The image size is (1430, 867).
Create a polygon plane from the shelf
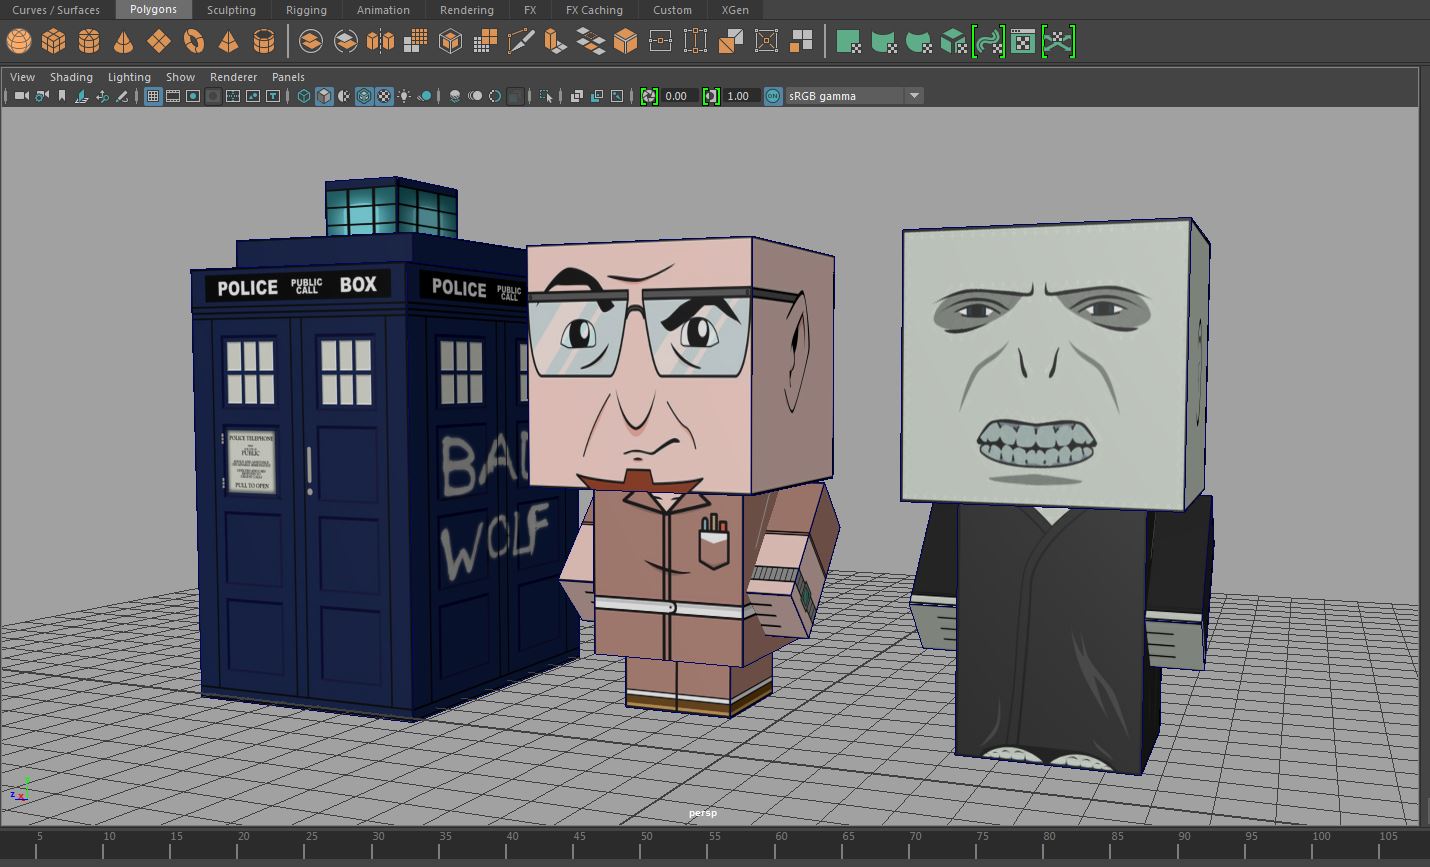[x=159, y=41]
